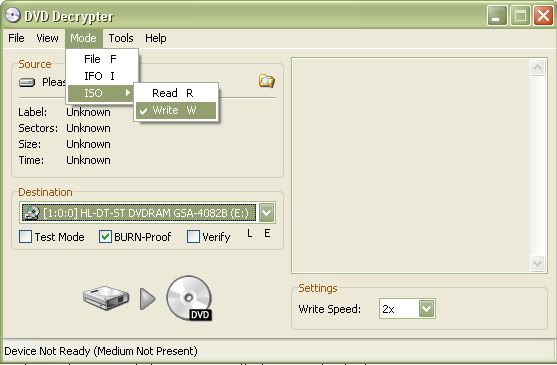Image resolution: width=557 pixels, height=365 pixels.
Task: Click the DVD Decrypter title bar disc icon
Action: pyautogui.click(x=13, y=16)
